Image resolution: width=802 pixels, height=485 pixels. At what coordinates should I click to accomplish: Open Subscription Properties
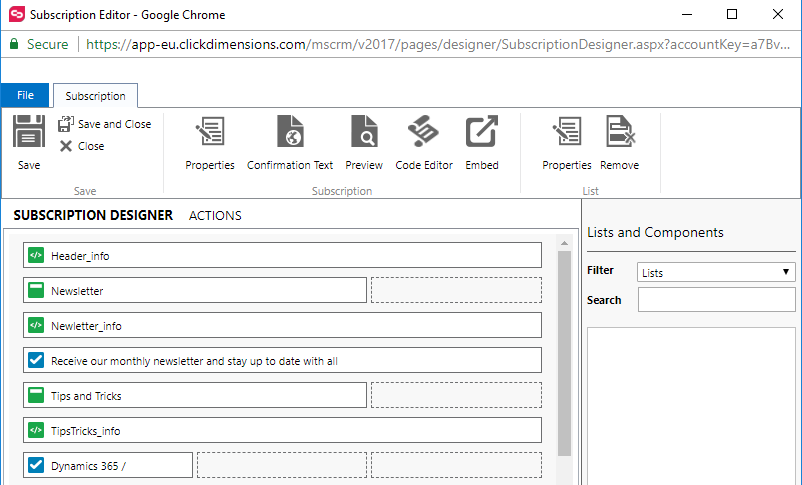tap(210, 143)
